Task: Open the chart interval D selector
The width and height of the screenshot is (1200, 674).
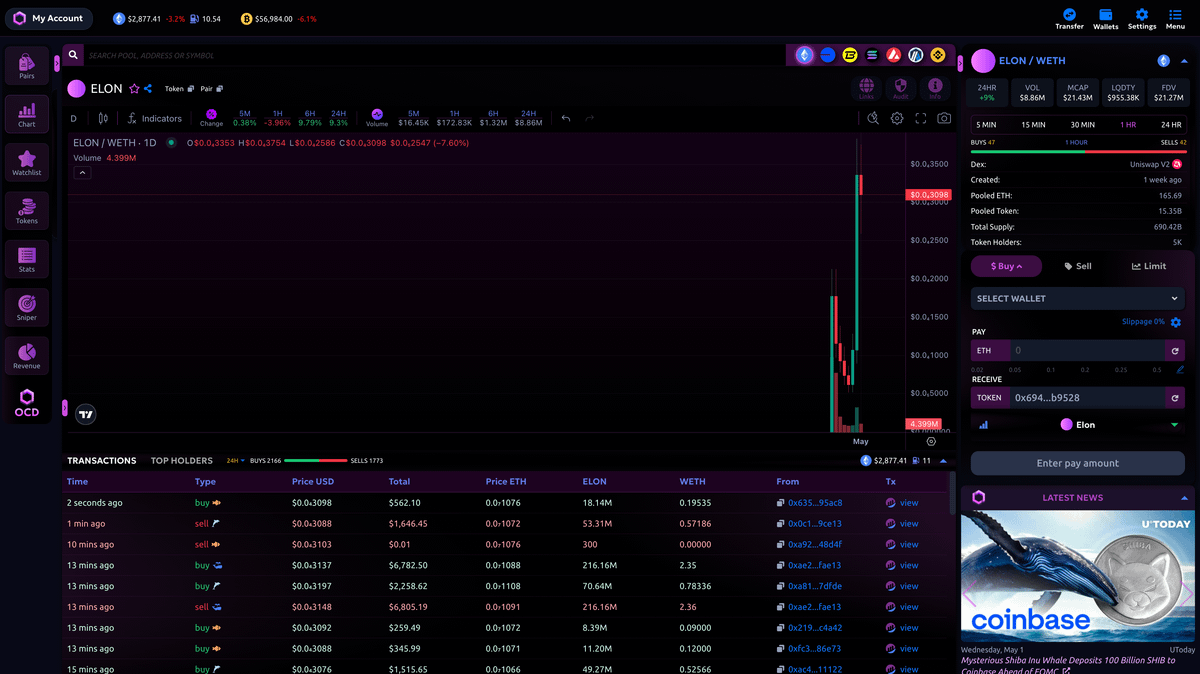Action: (73, 118)
